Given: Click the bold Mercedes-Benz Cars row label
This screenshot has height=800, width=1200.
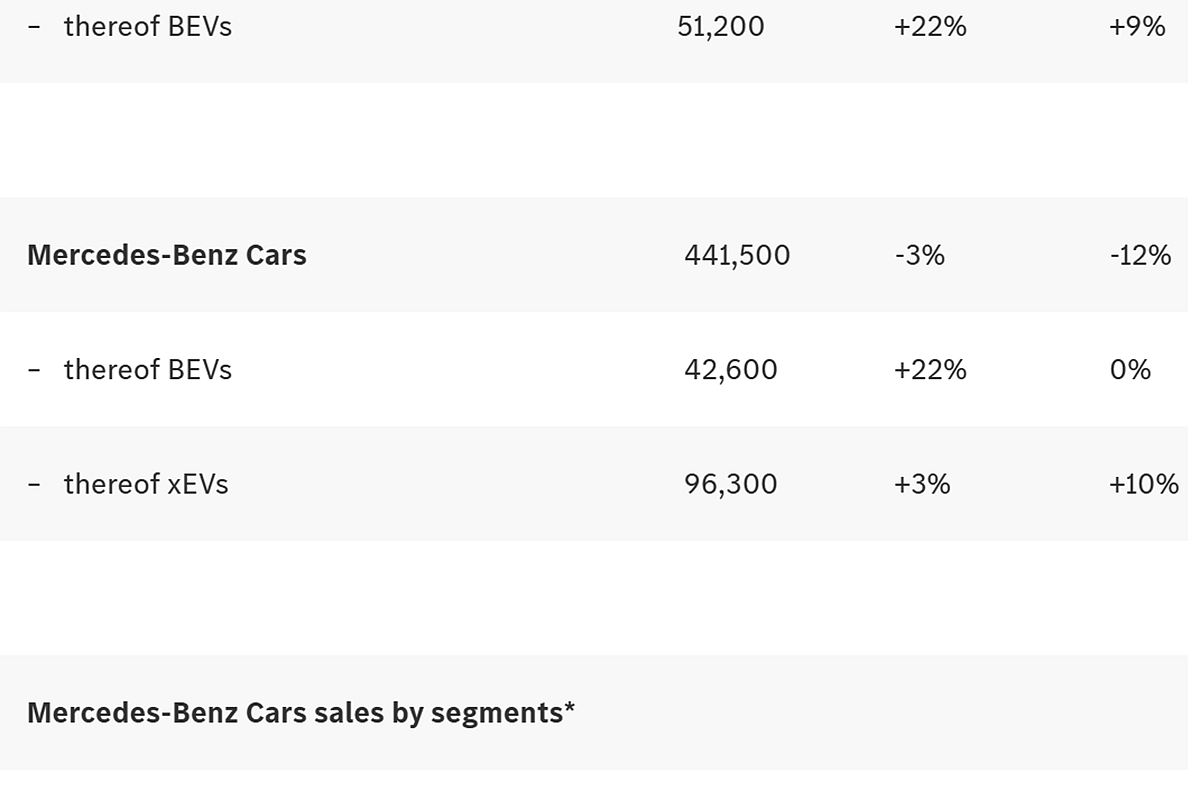Looking at the screenshot, I should point(167,255).
